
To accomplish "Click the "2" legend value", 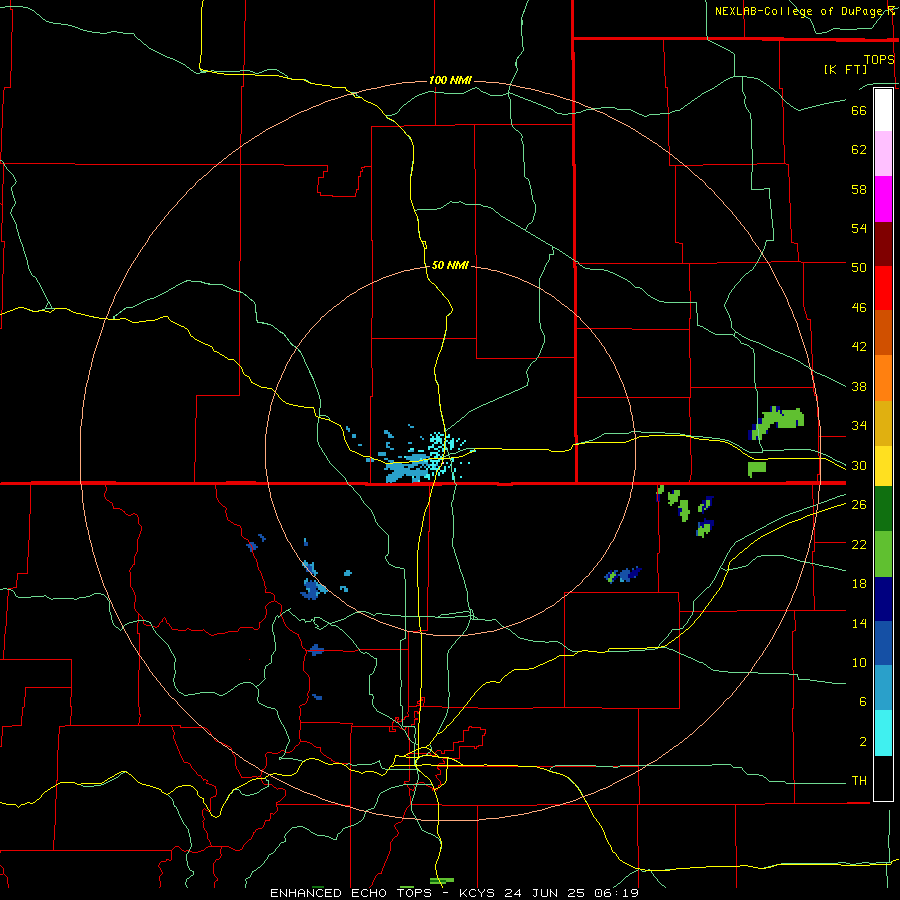I will 863,742.
